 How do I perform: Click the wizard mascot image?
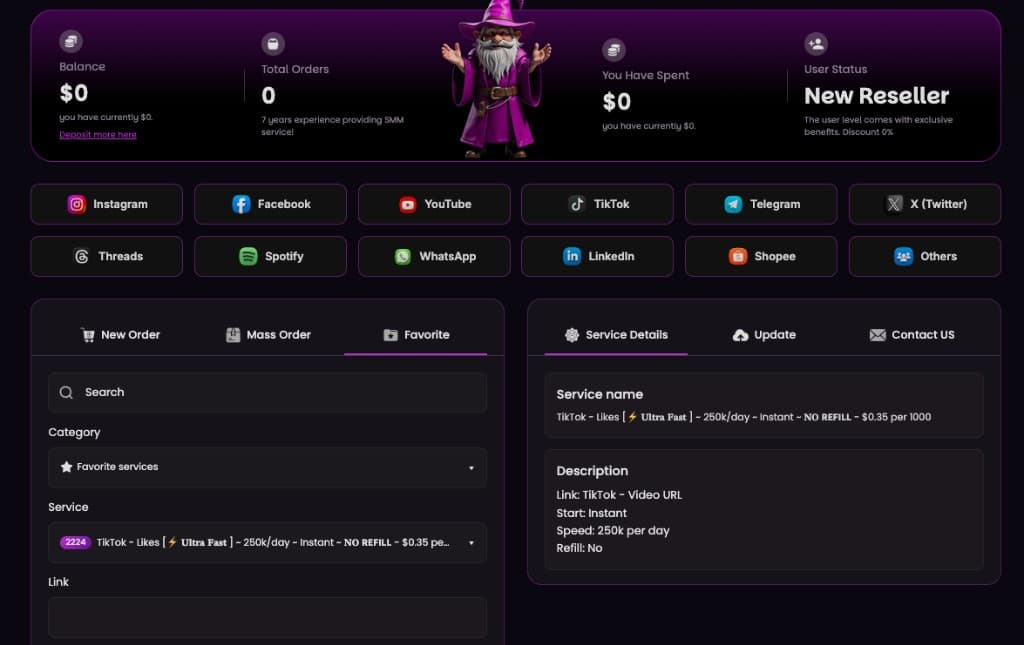[x=497, y=80]
